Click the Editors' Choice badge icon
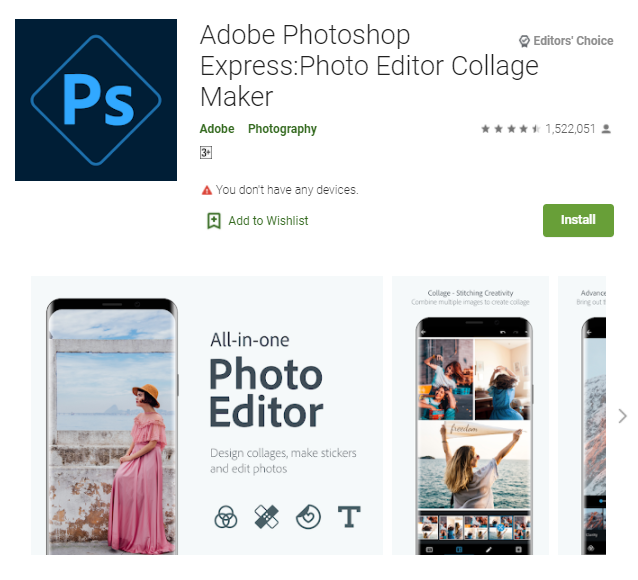This screenshot has height=580, width=638. pyautogui.click(x=524, y=41)
